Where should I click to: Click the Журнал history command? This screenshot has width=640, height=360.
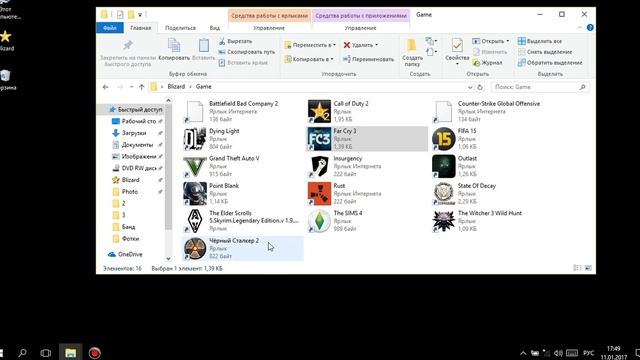point(487,63)
